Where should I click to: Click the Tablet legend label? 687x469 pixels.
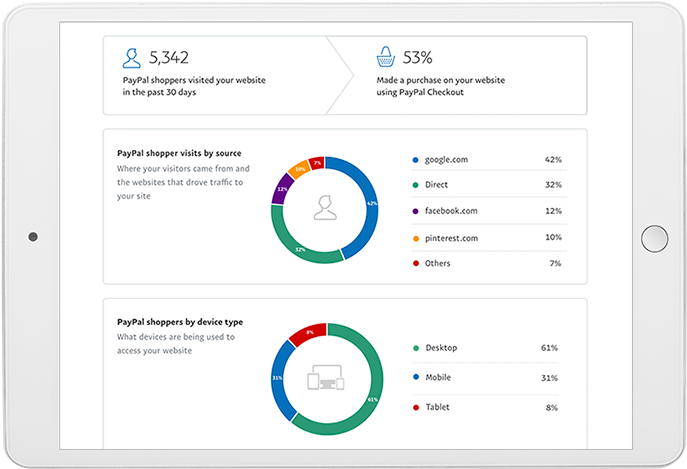437,407
